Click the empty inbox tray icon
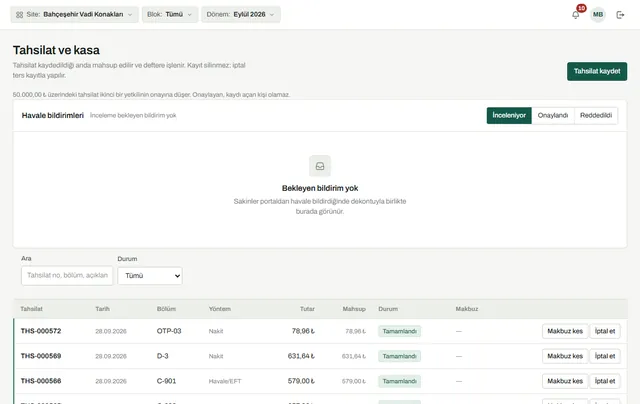The image size is (640, 404). tap(320, 166)
